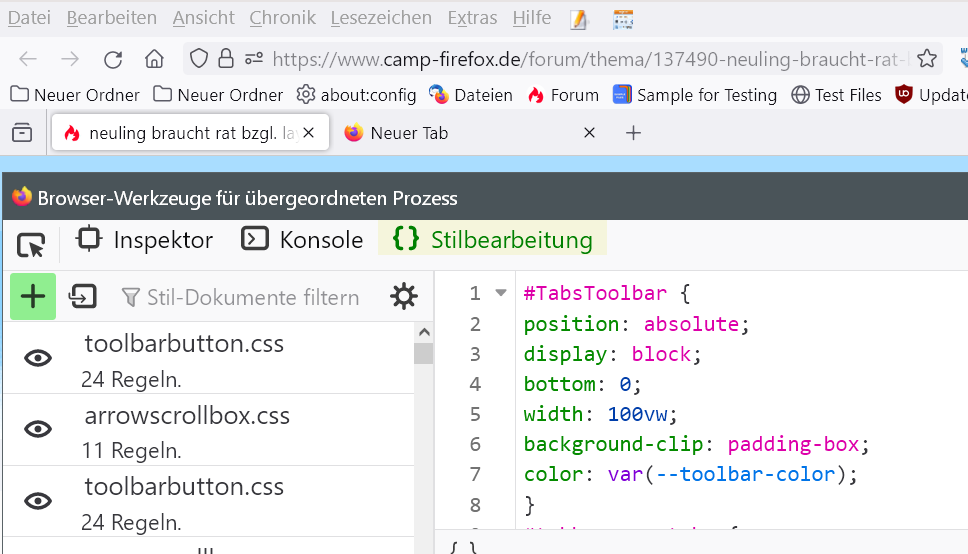Toggle the eye of the second toolbarbutton.css
The image size is (968, 554).
point(38,501)
